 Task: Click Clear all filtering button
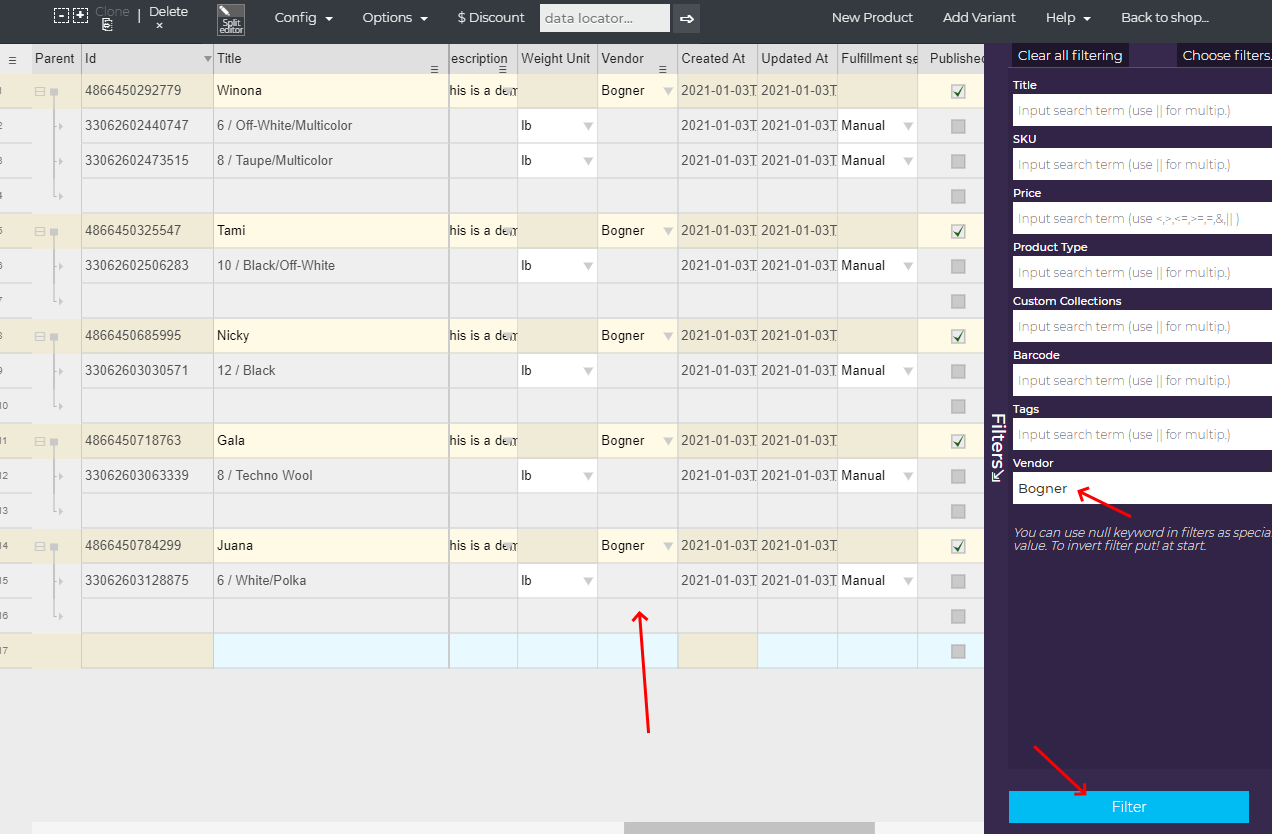1070,56
